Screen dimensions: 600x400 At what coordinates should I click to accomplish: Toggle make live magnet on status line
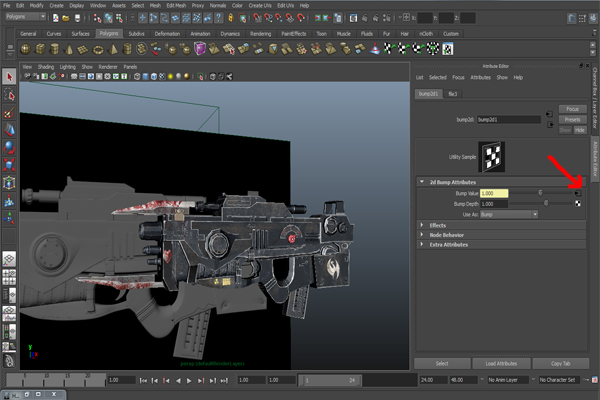pyautogui.click(x=302, y=18)
